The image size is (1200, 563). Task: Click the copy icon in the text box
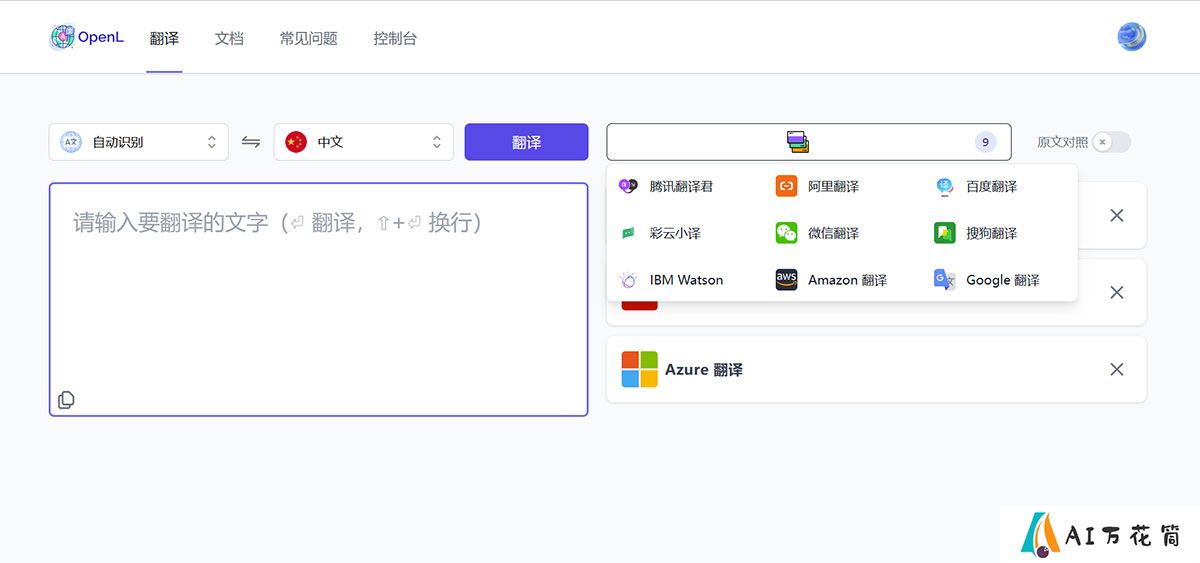pos(66,400)
